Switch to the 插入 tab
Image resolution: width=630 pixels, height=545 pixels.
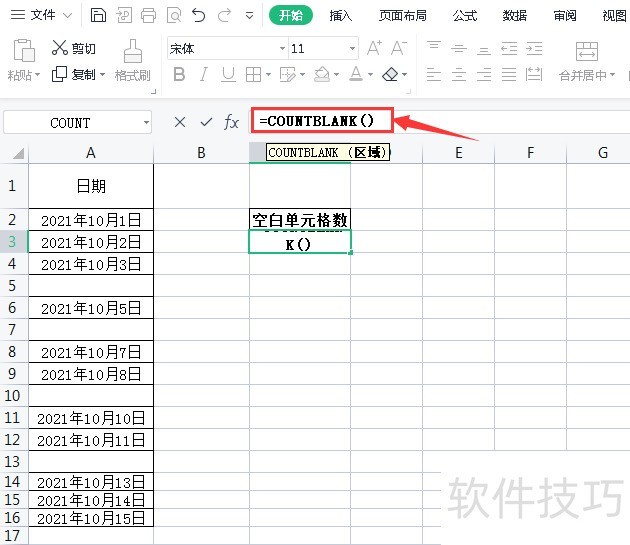[341, 16]
